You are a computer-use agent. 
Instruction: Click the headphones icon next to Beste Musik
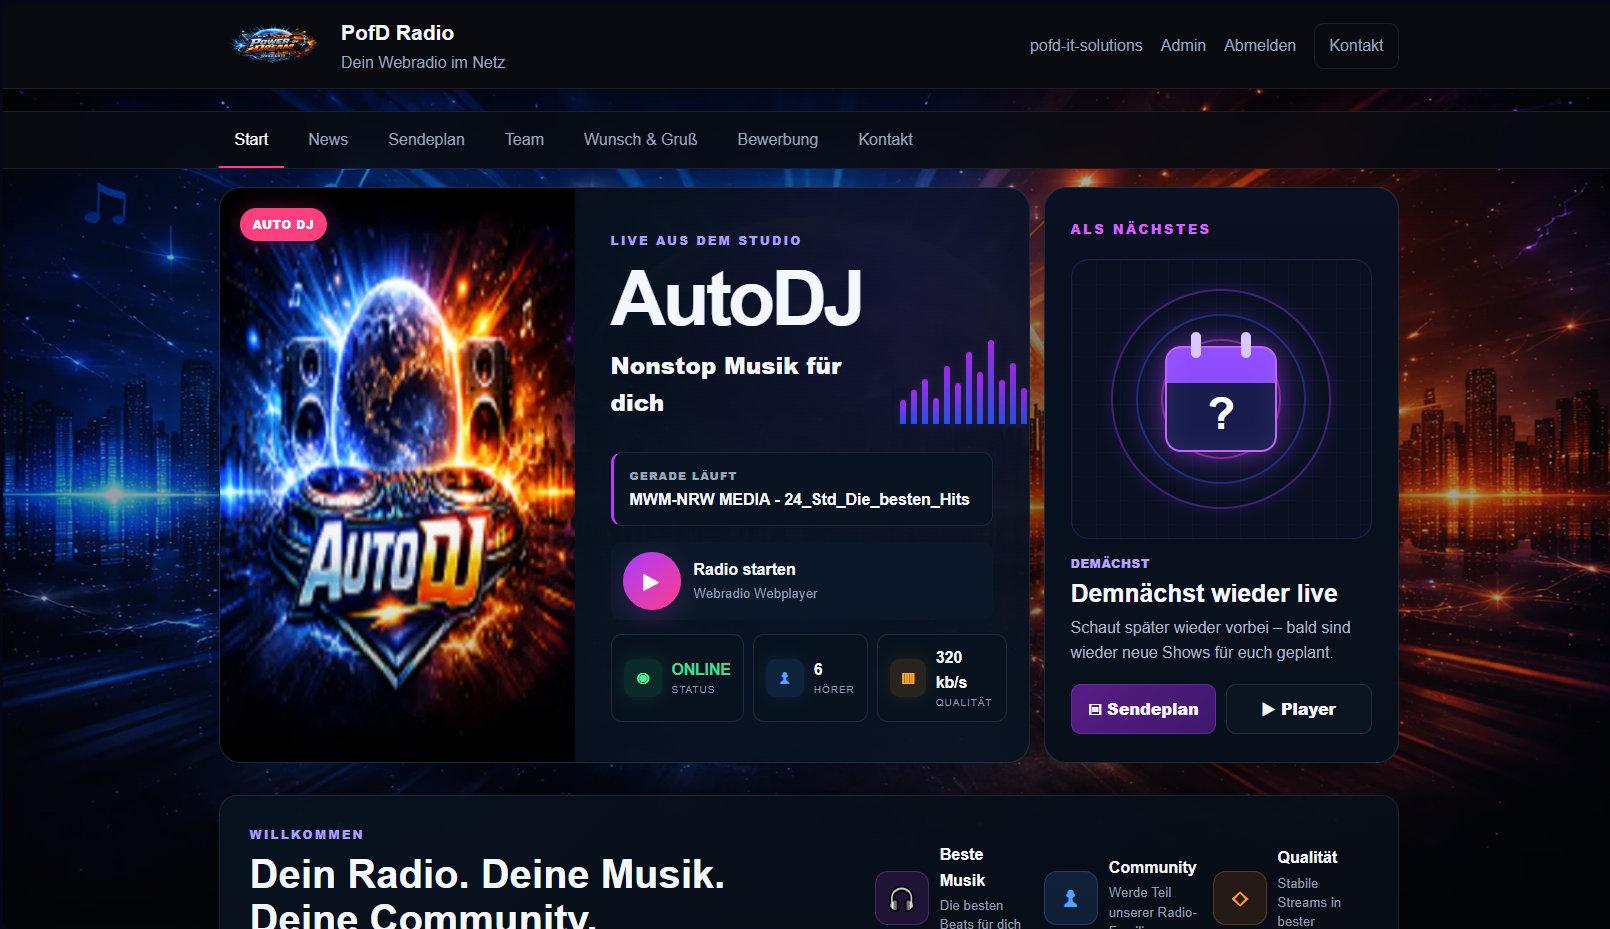tap(902, 898)
